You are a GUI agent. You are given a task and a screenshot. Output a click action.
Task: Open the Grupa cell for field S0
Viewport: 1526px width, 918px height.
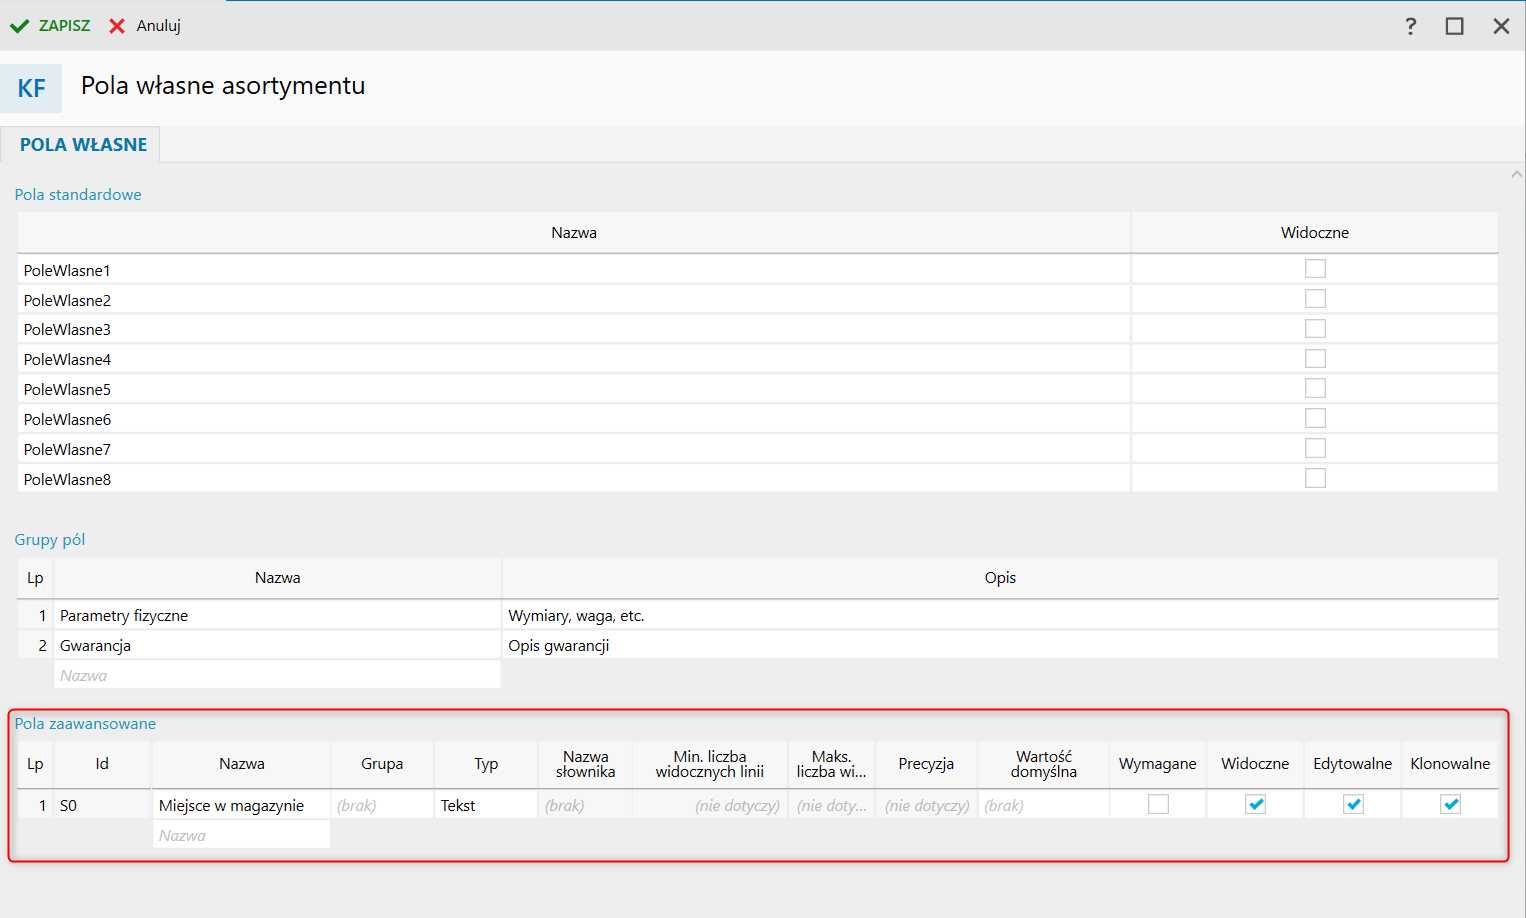(382, 805)
